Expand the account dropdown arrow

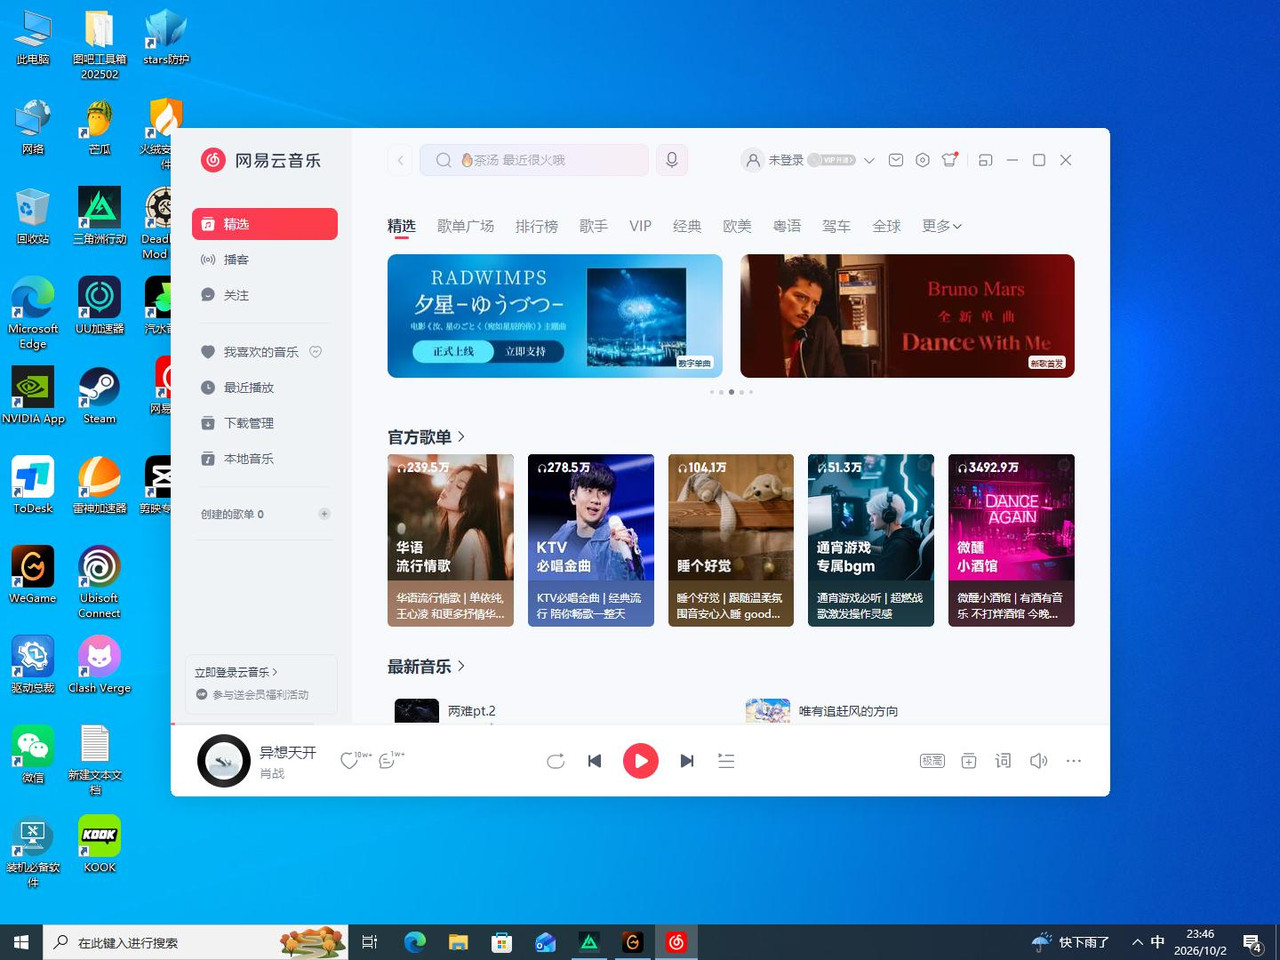tap(869, 160)
